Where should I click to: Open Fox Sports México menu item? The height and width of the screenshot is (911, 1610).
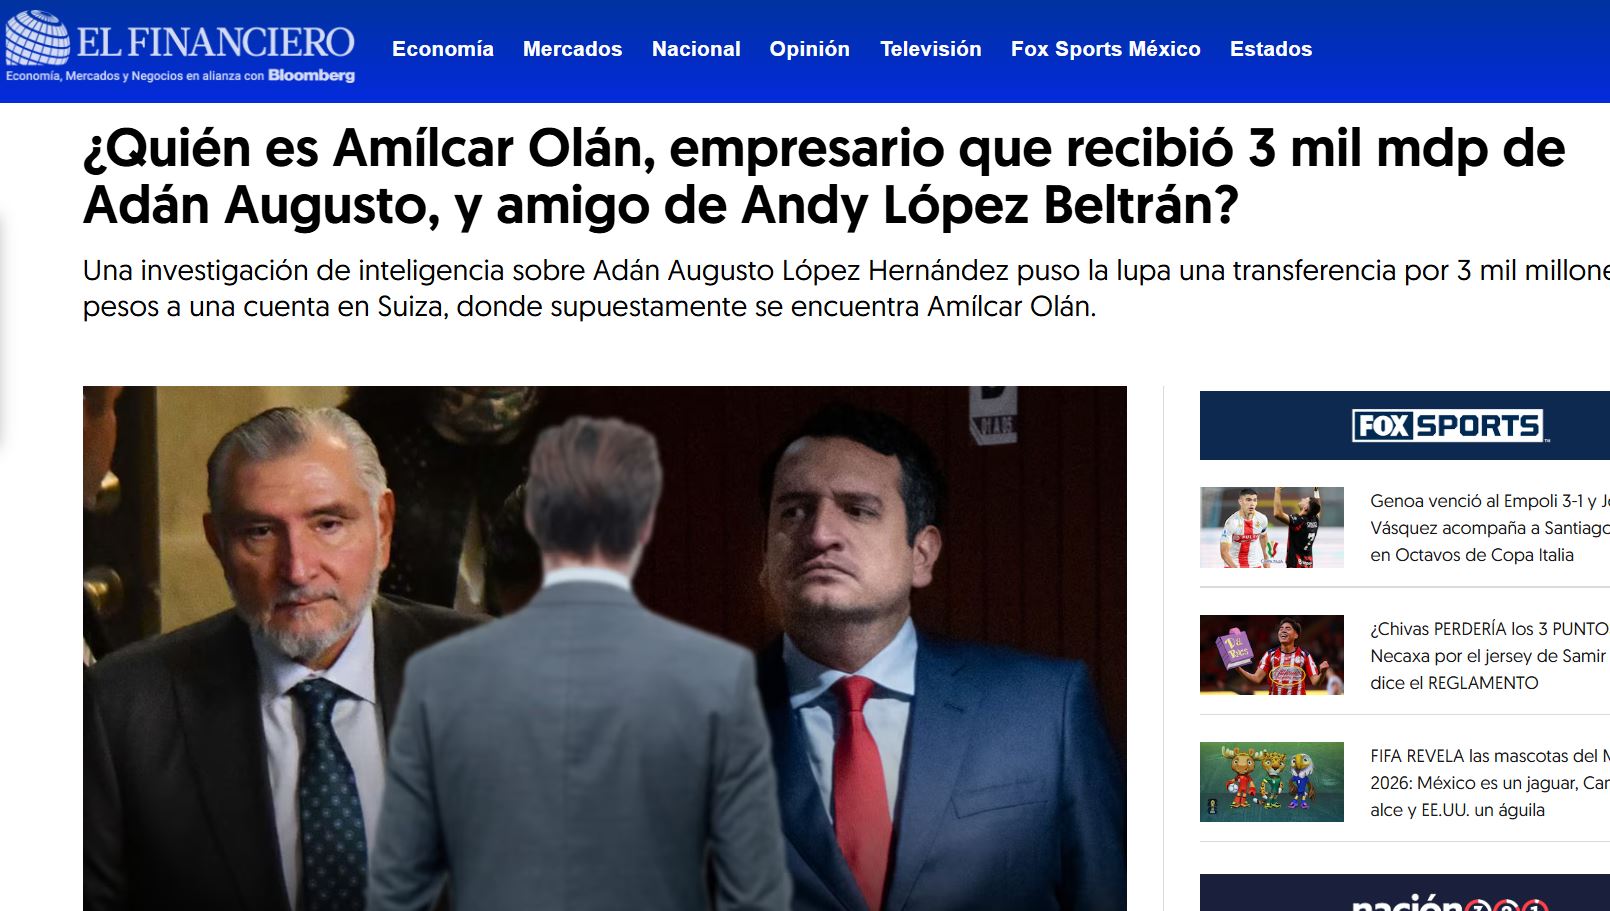click(1105, 49)
